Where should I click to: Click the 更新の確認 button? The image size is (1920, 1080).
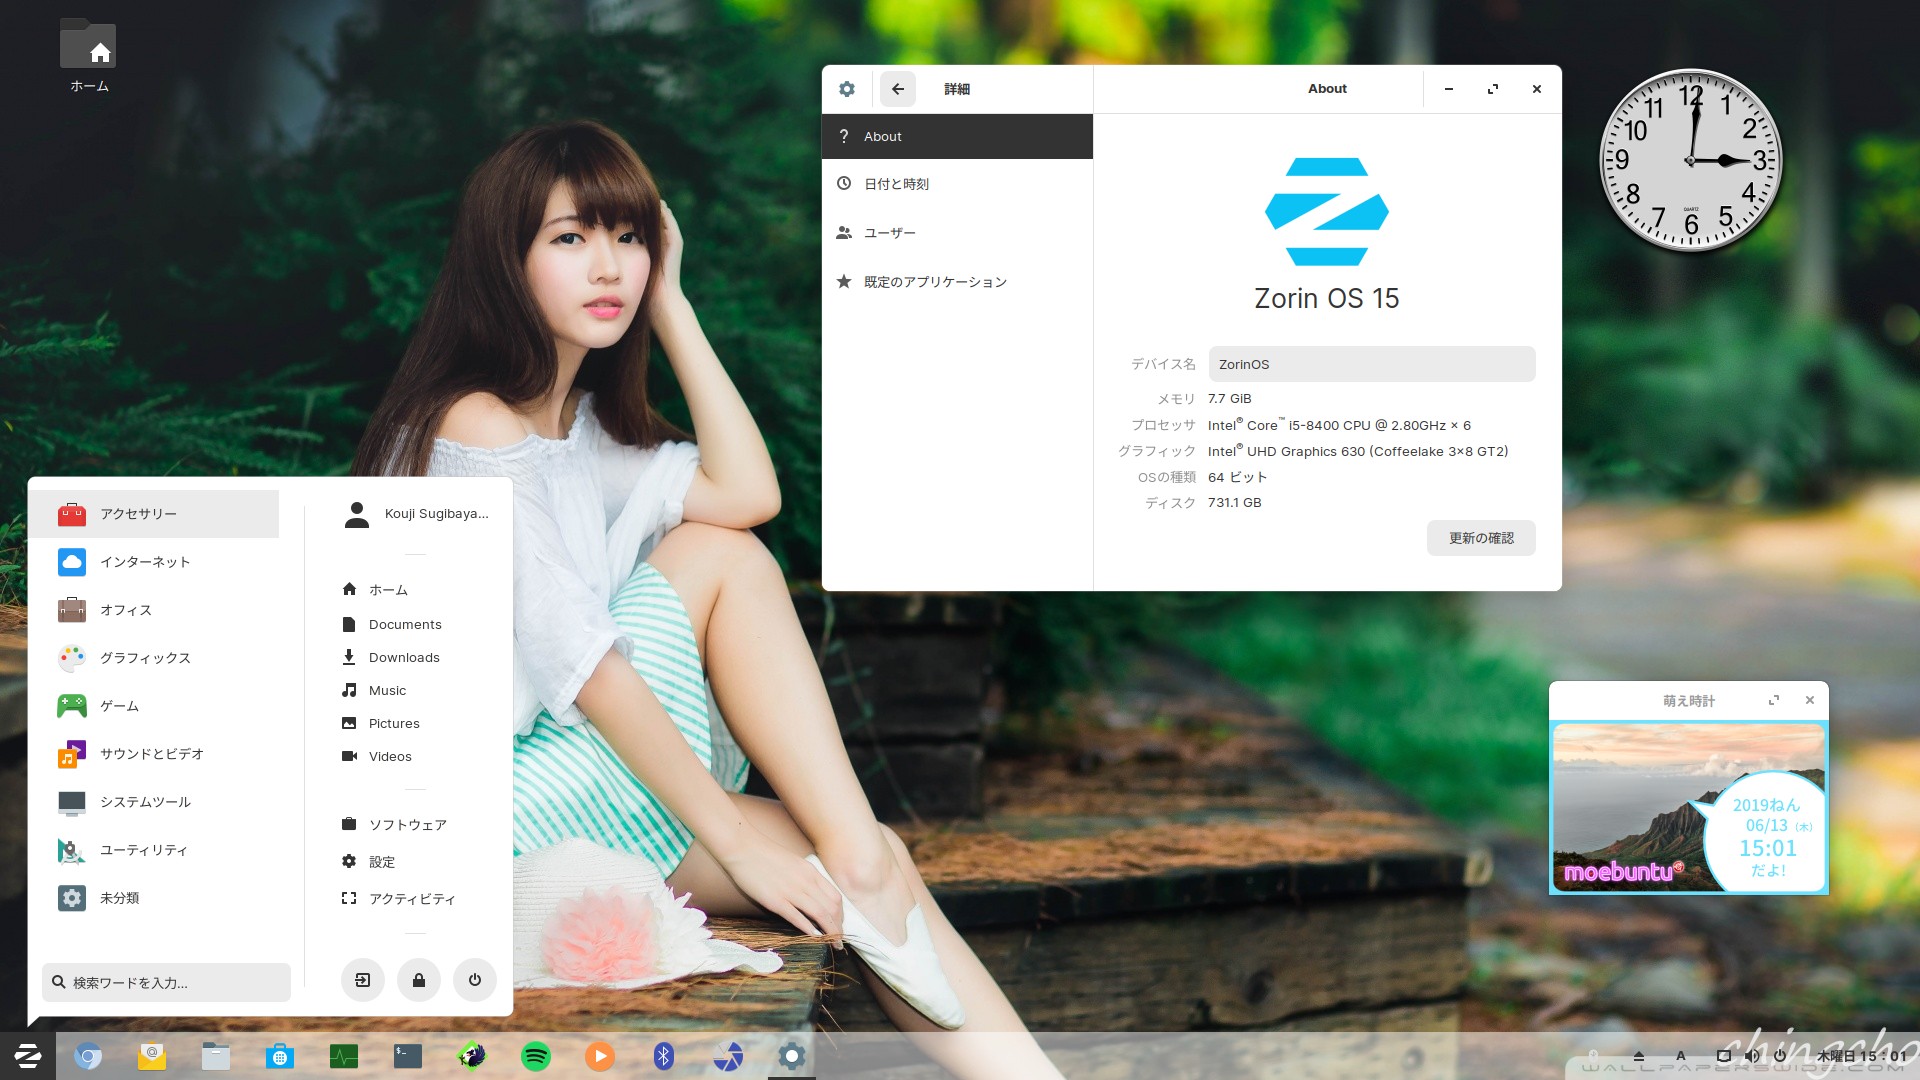(x=1481, y=538)
